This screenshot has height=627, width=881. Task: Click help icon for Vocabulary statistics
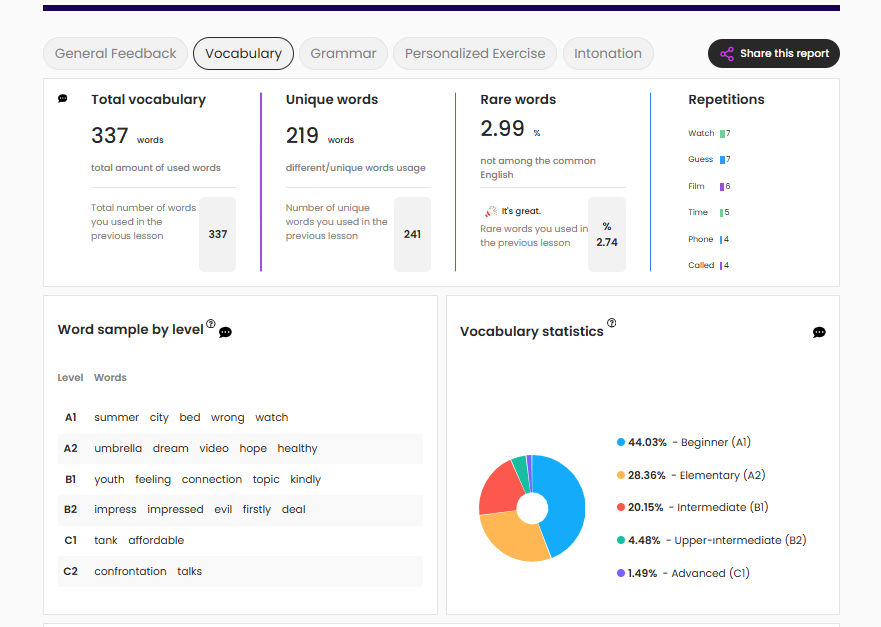(612, 322)
